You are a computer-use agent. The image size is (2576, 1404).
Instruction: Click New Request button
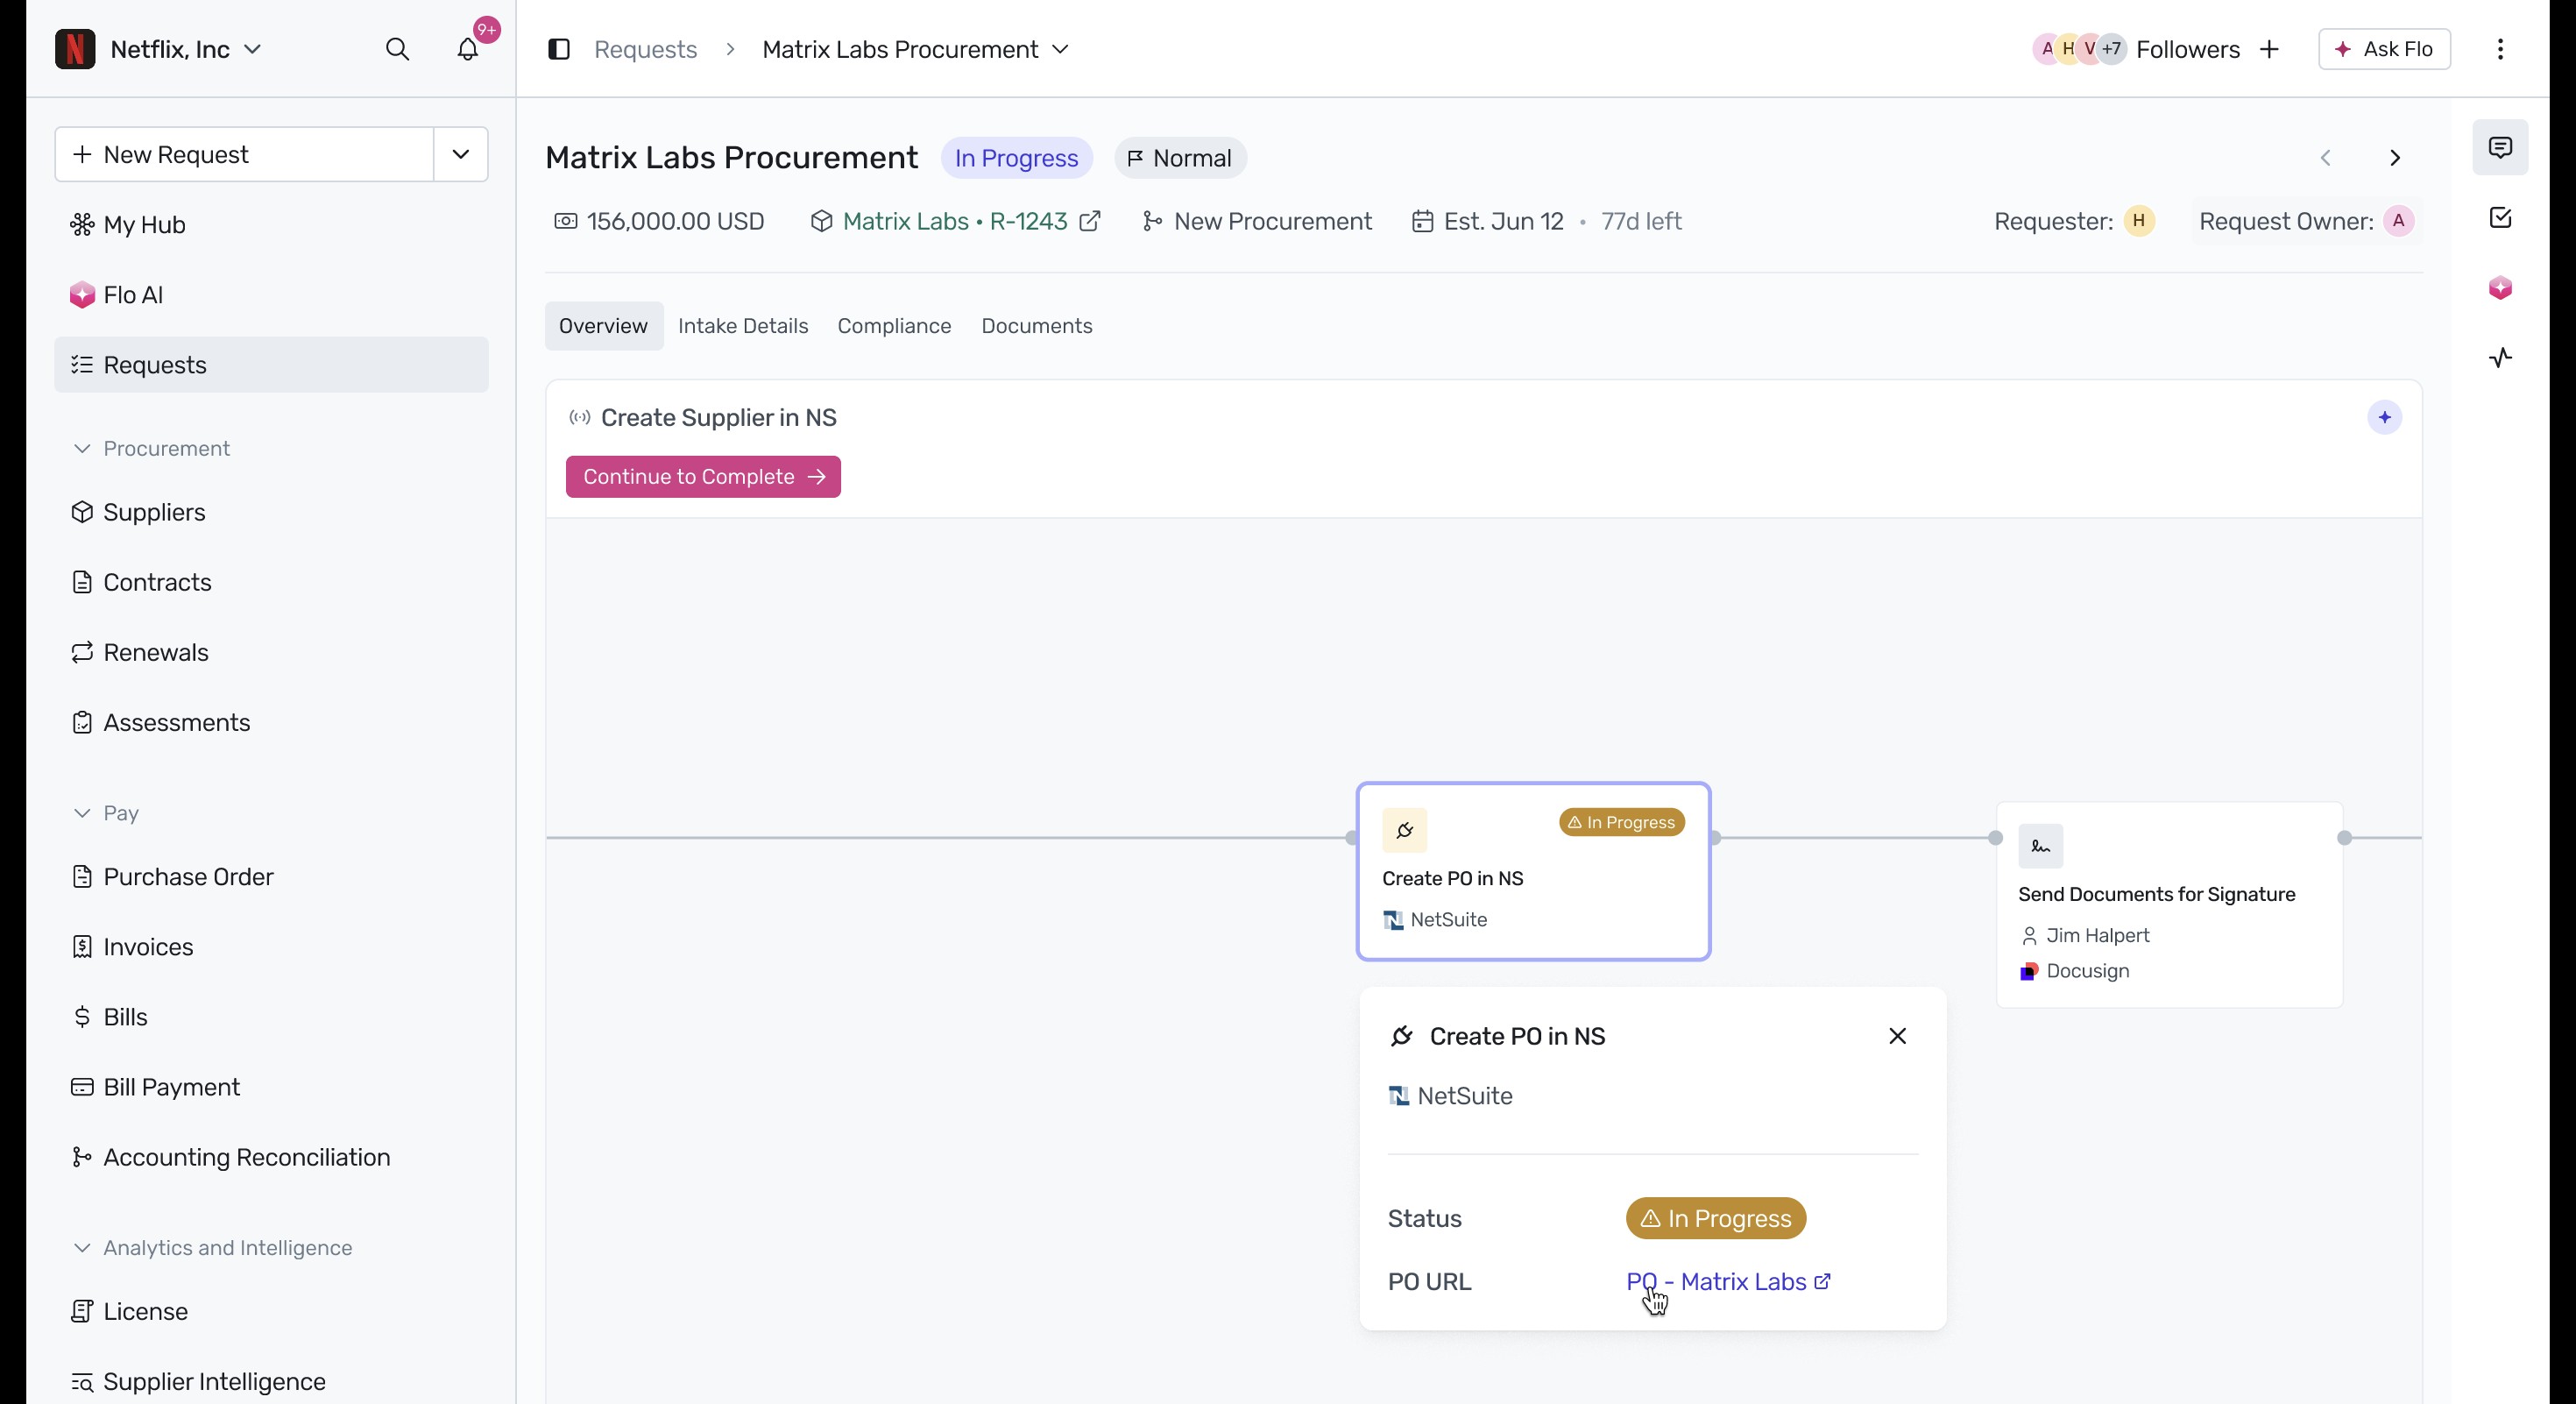244,154
